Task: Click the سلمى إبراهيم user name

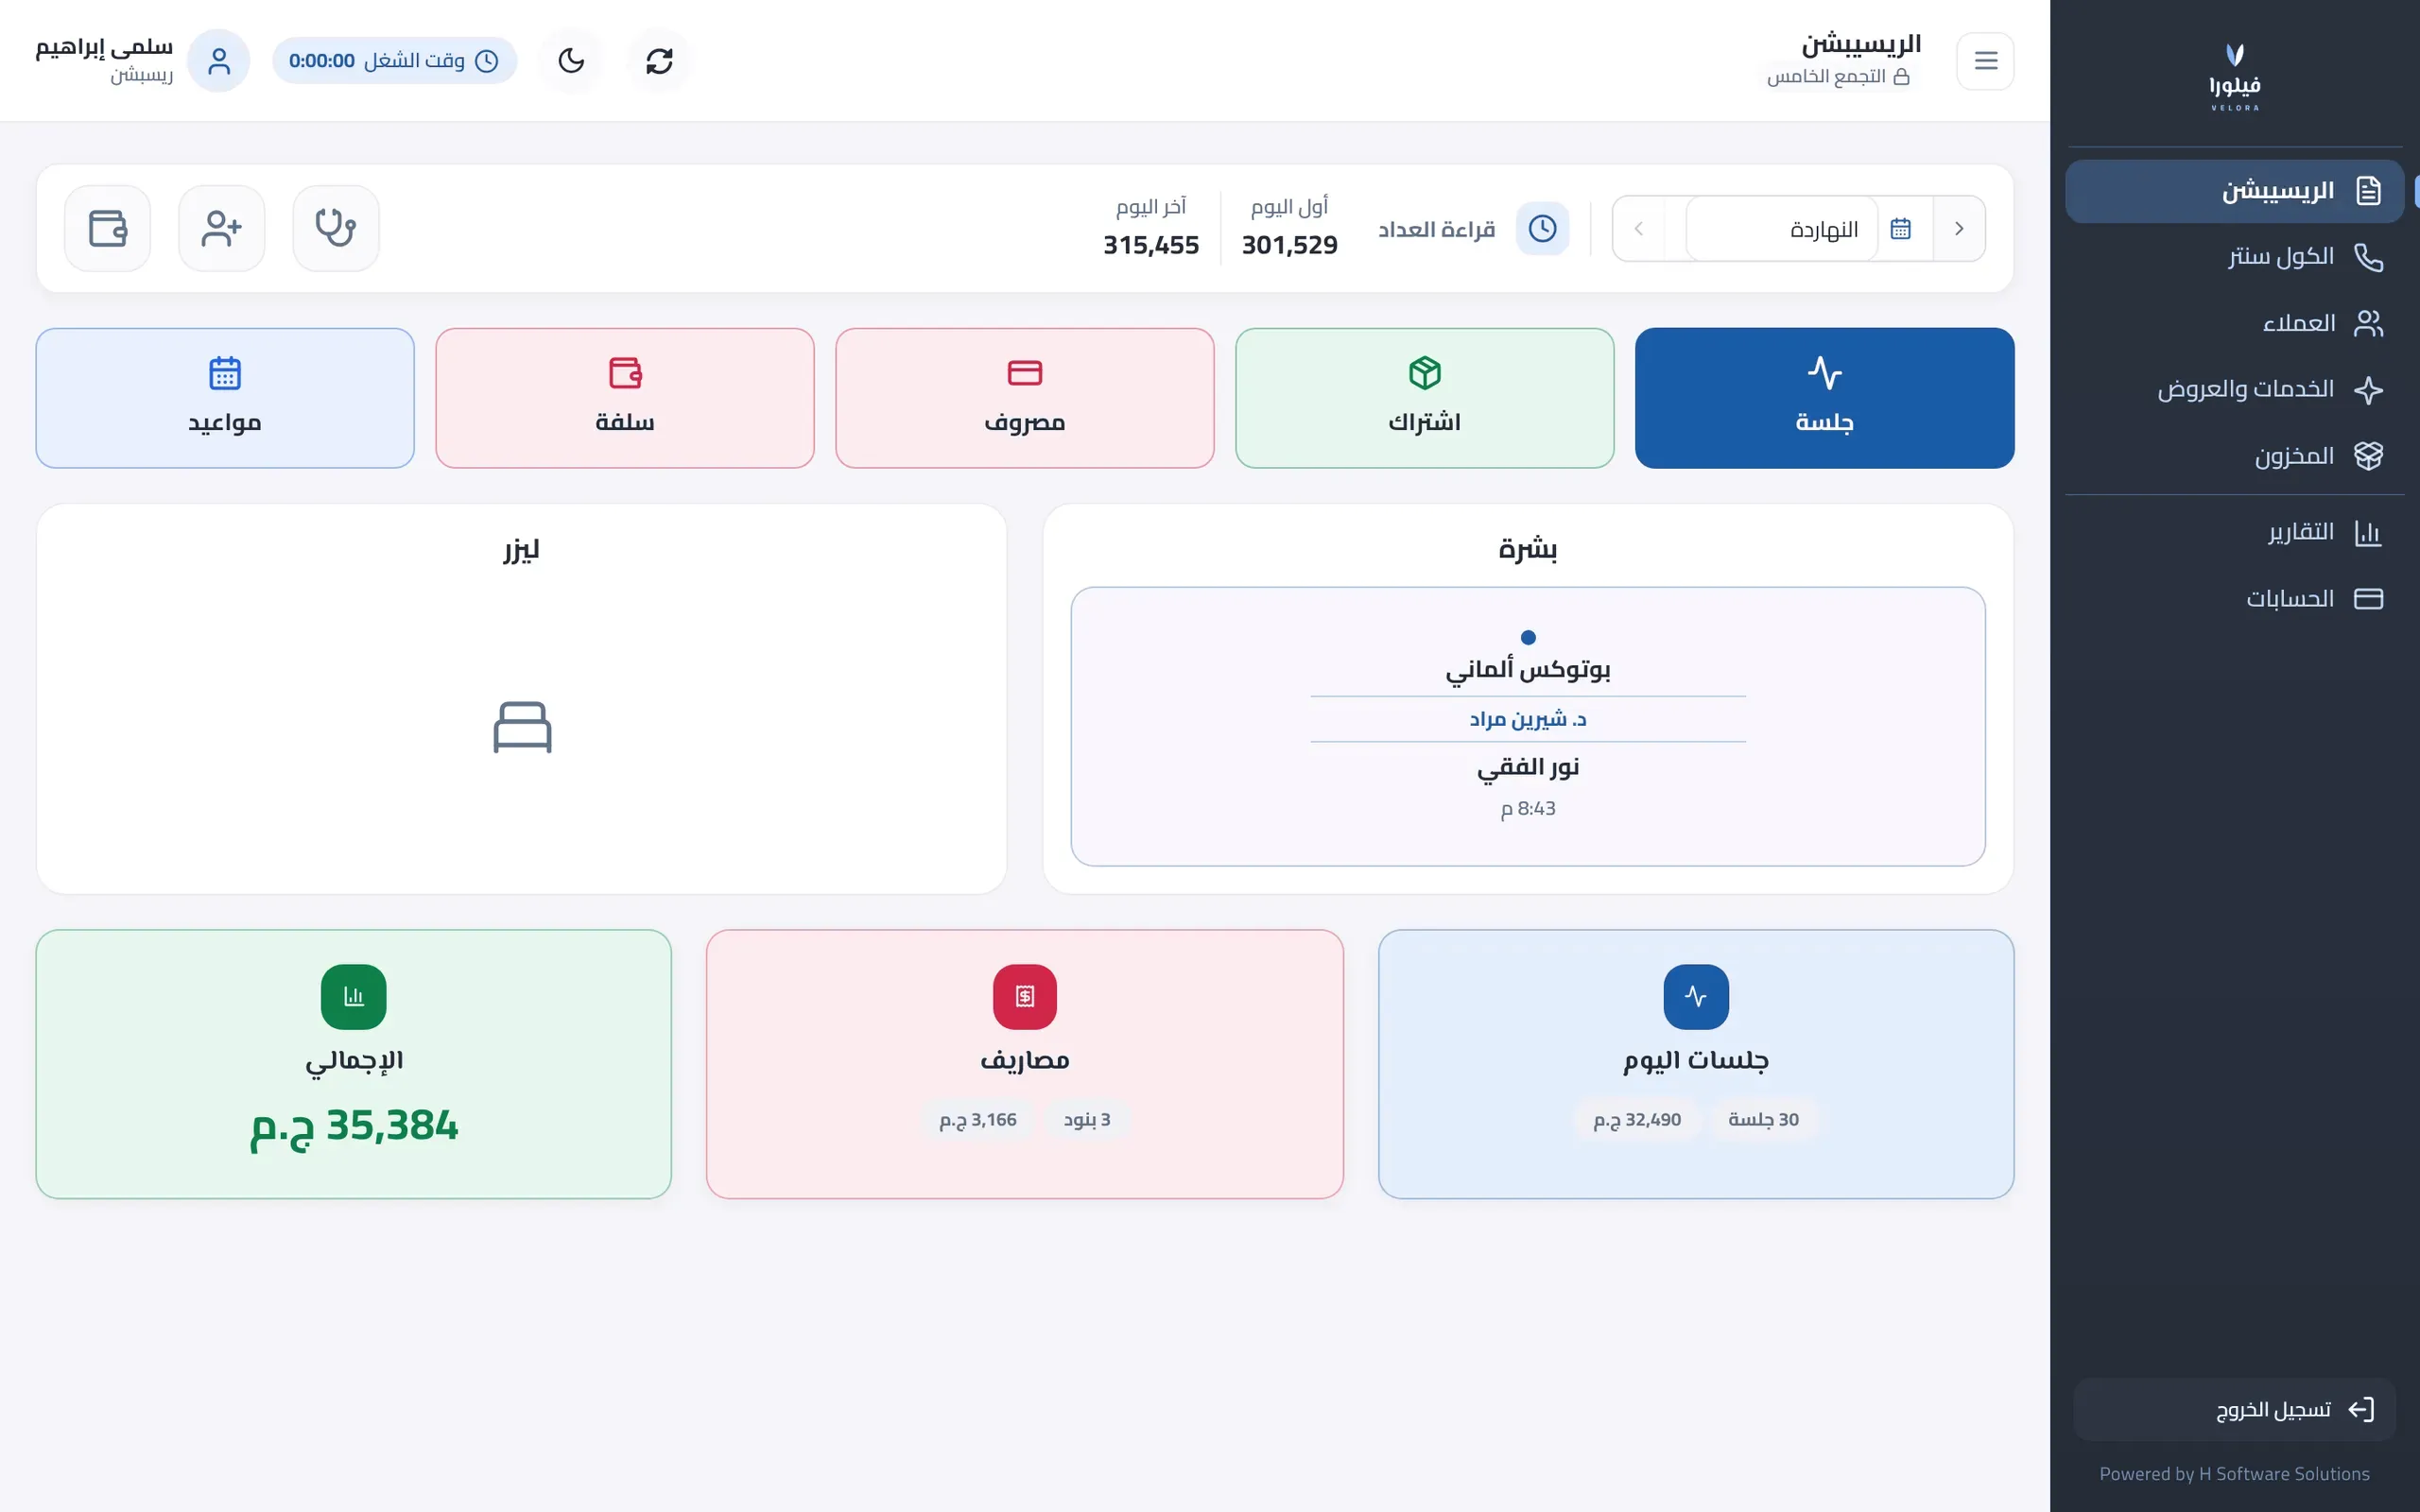Action: pyautogui.click(x=104, y=47)
